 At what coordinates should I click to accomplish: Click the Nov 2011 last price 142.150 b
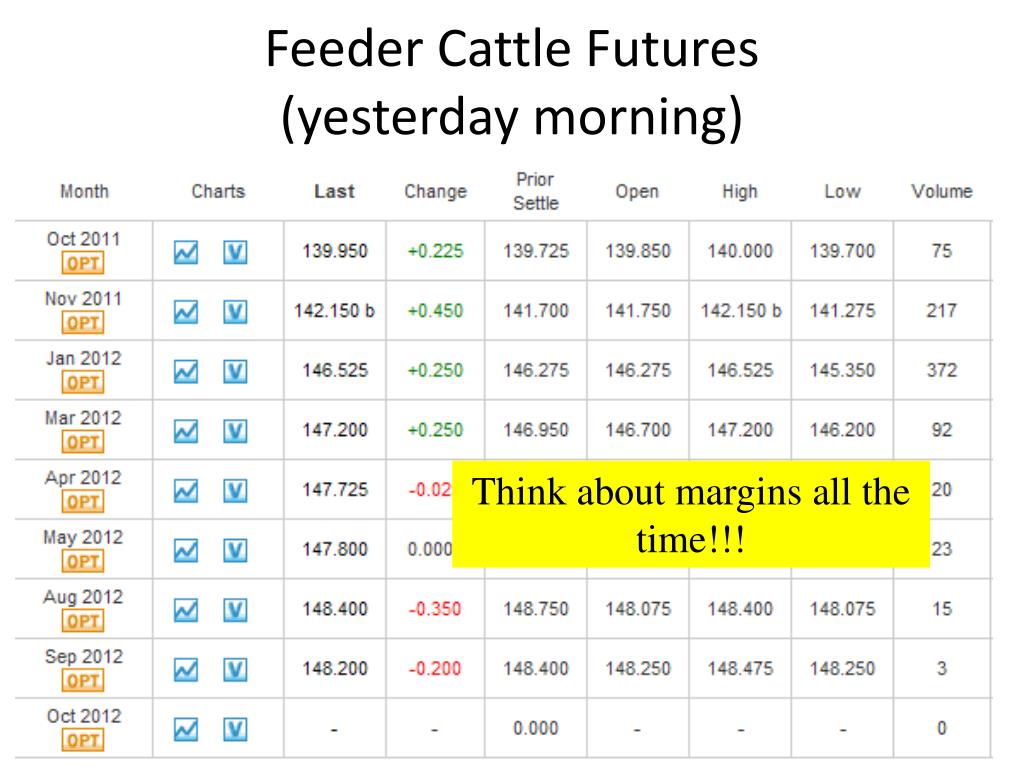(334, 311)
